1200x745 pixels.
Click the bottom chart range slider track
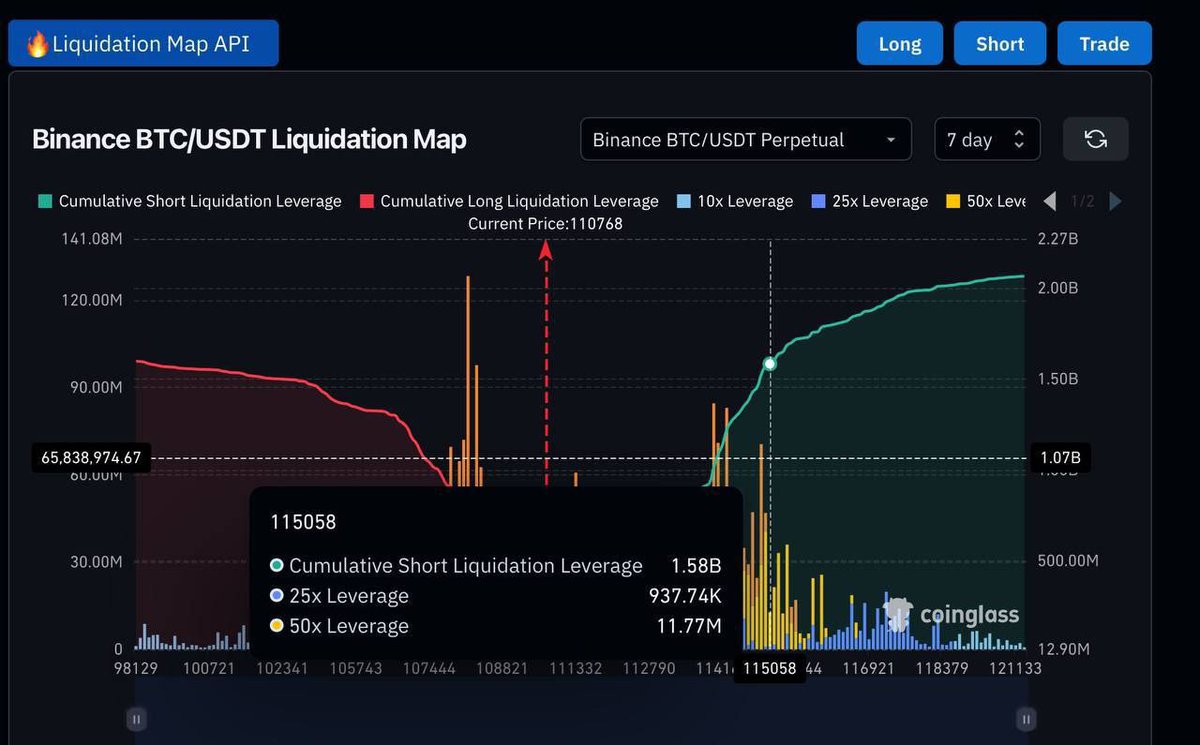coord(580,719)
